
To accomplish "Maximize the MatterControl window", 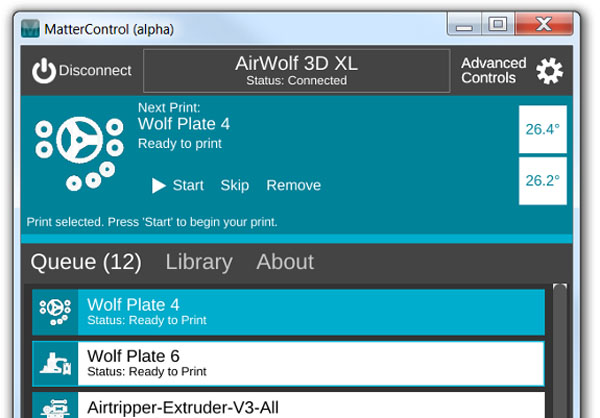I will pos(498,24).
